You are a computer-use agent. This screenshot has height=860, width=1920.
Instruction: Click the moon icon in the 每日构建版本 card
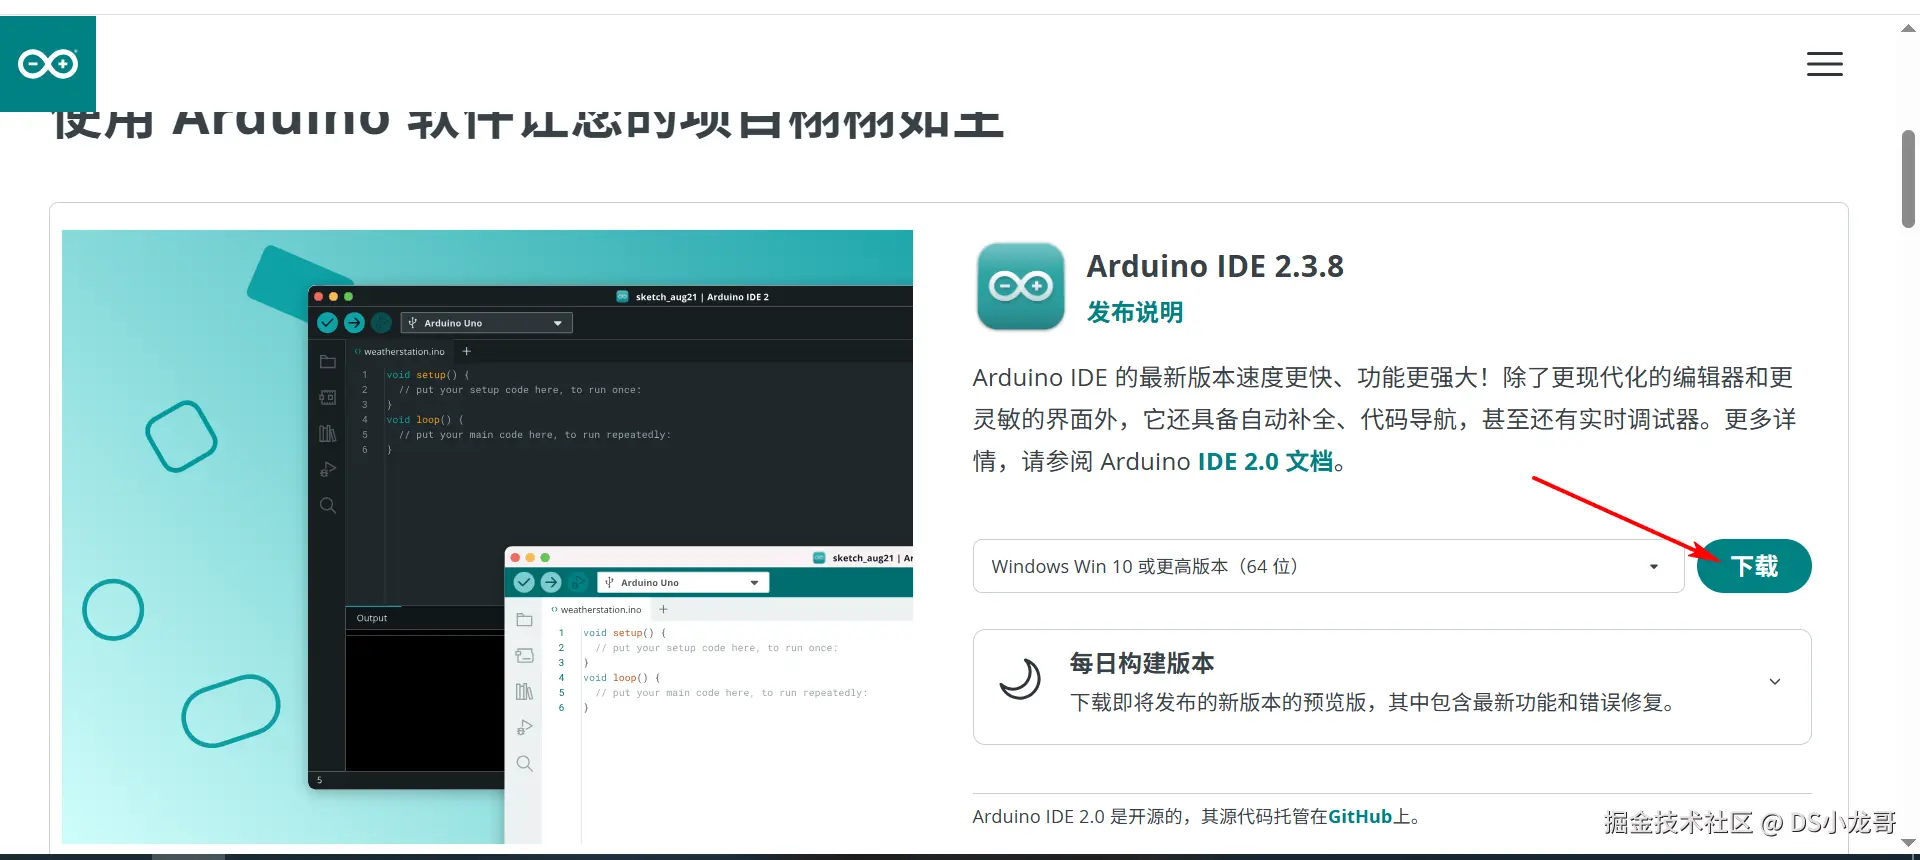coord(1020,680)
